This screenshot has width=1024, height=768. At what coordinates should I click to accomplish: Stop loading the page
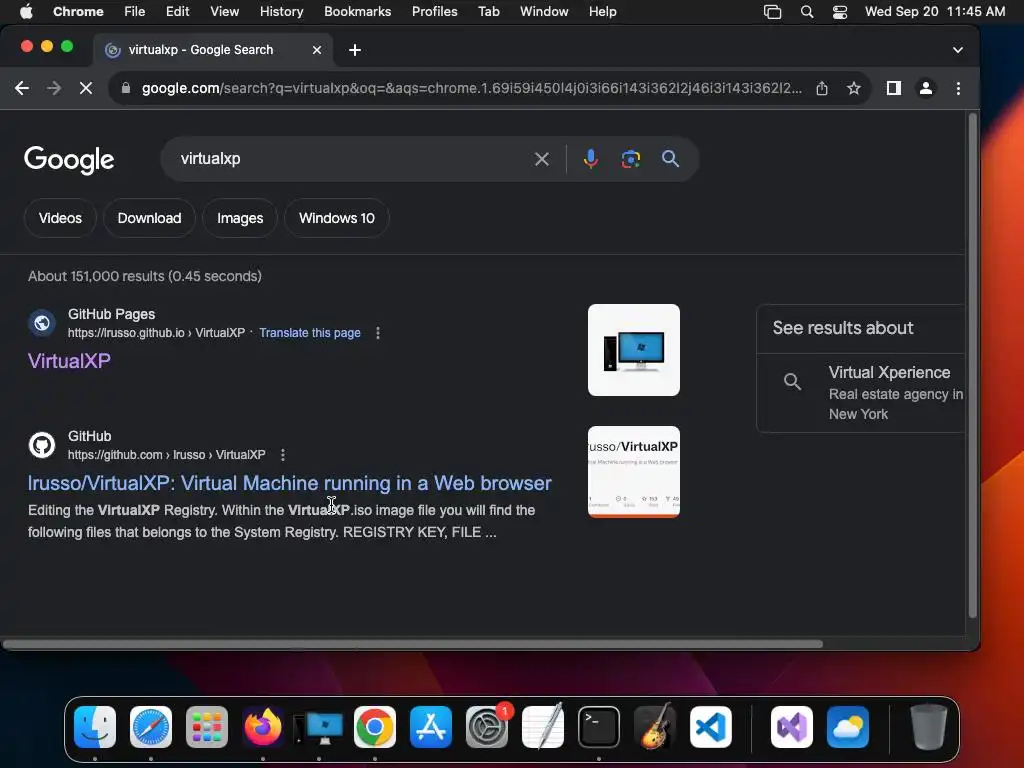(x=86, y=88)
